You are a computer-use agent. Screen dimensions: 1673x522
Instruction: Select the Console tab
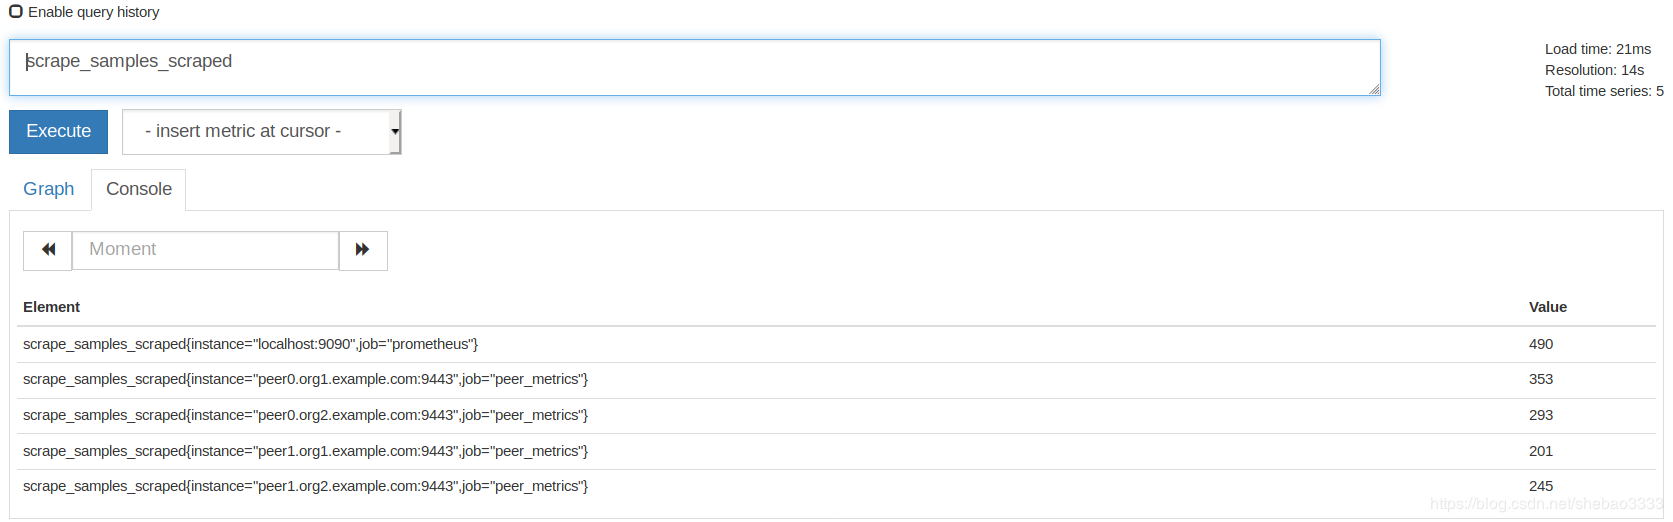point(139,189)
